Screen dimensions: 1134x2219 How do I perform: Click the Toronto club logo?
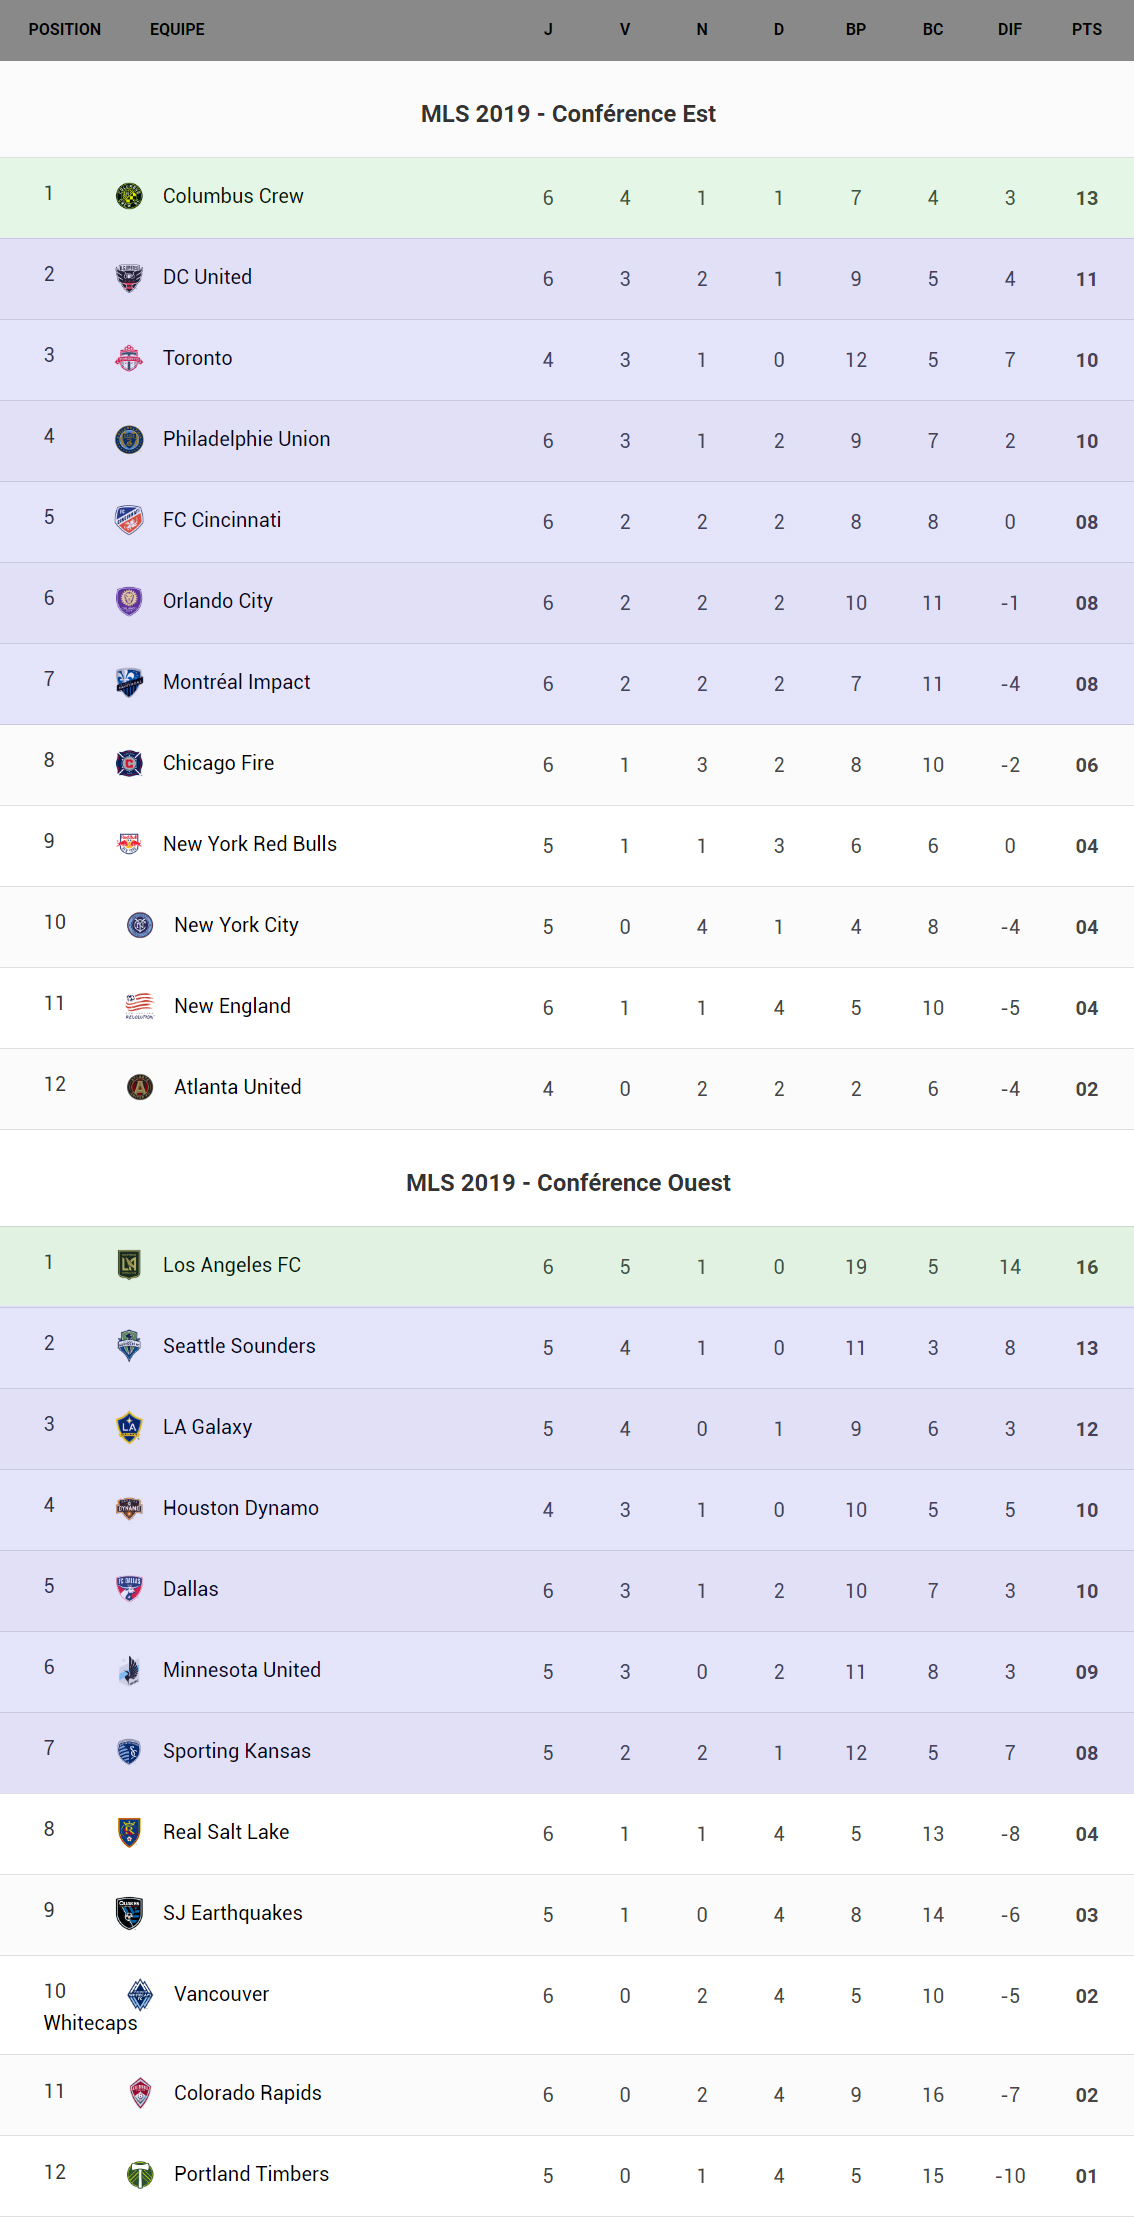(x=129, y=358)
